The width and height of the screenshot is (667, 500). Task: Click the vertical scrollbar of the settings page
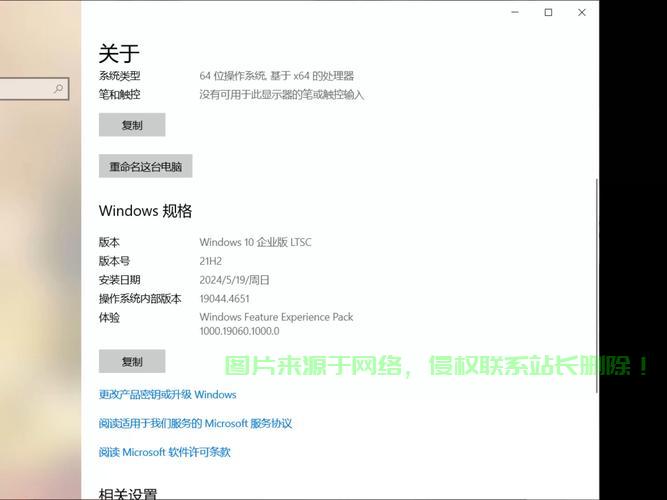pyautogui.click(x=596, y=285)
